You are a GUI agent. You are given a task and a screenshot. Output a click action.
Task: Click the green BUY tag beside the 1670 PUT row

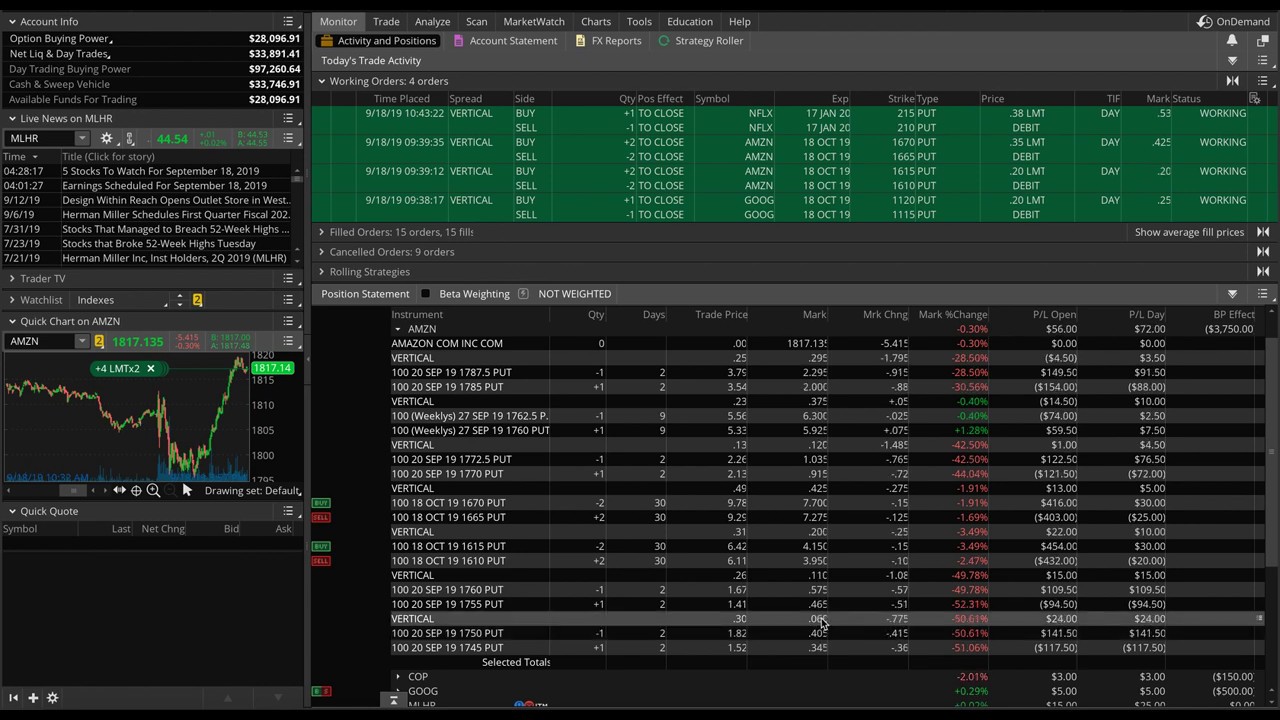(321, 503)
